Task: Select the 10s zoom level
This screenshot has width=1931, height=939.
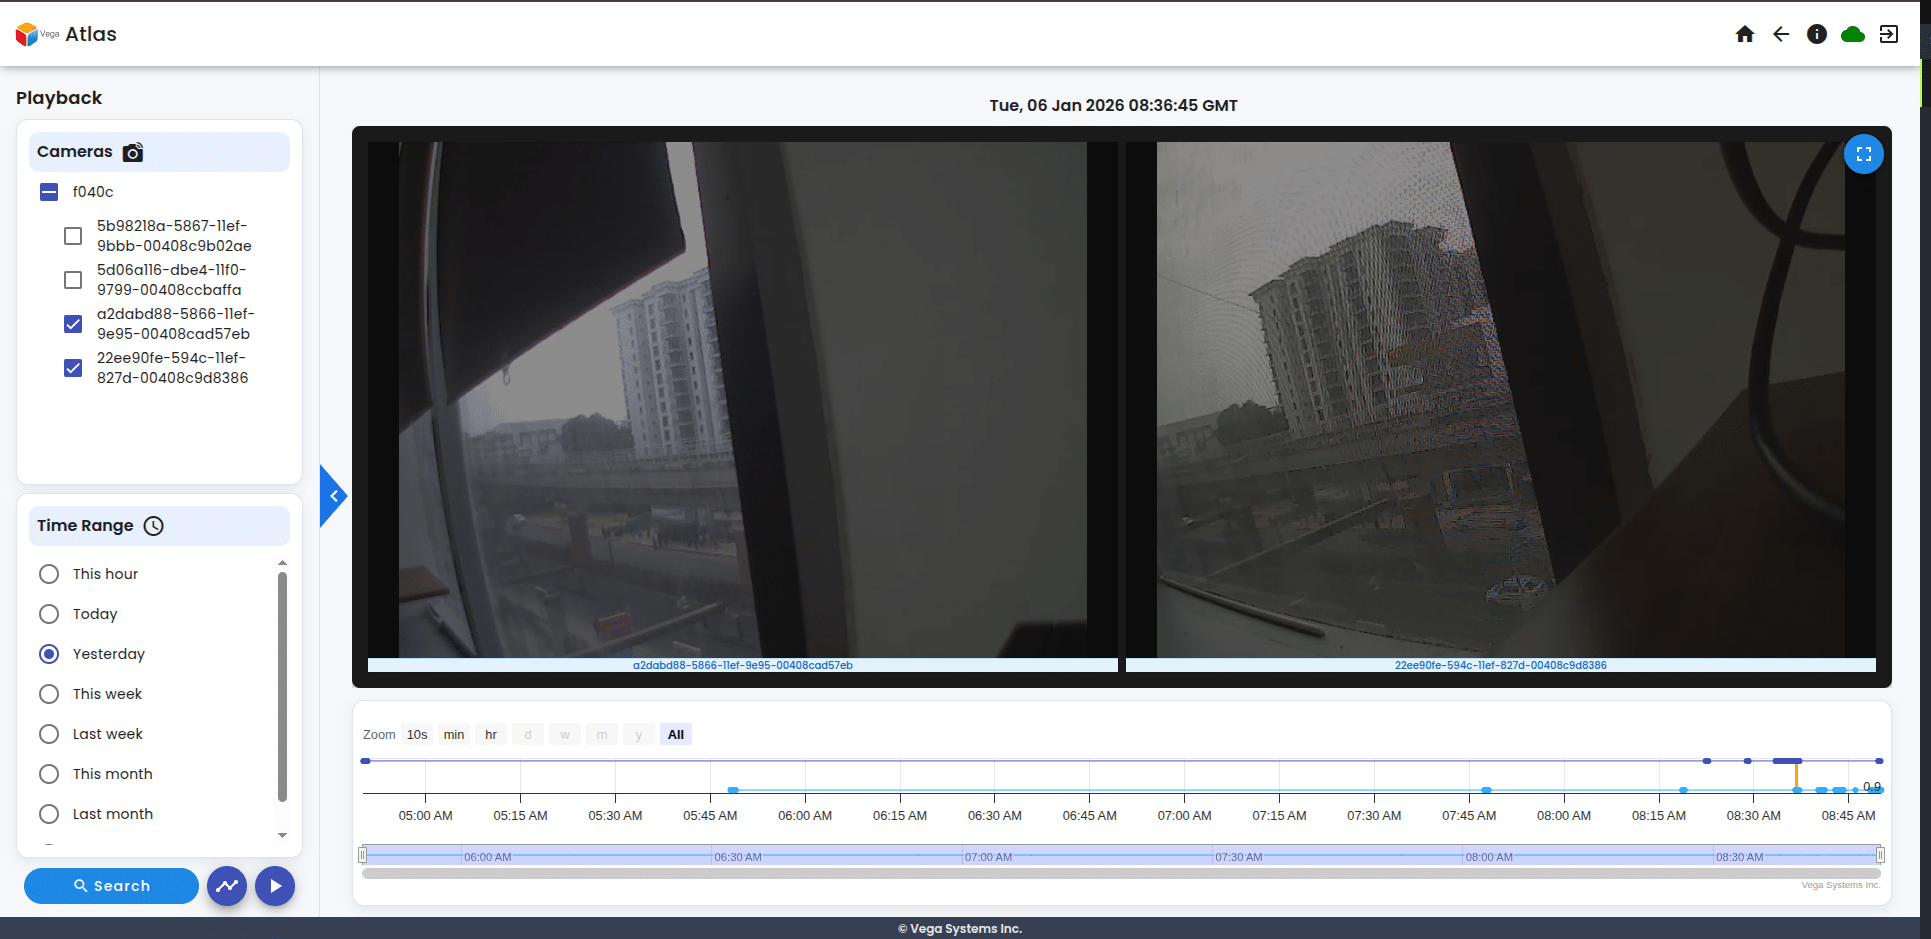Action: click(x=416, y=733)
